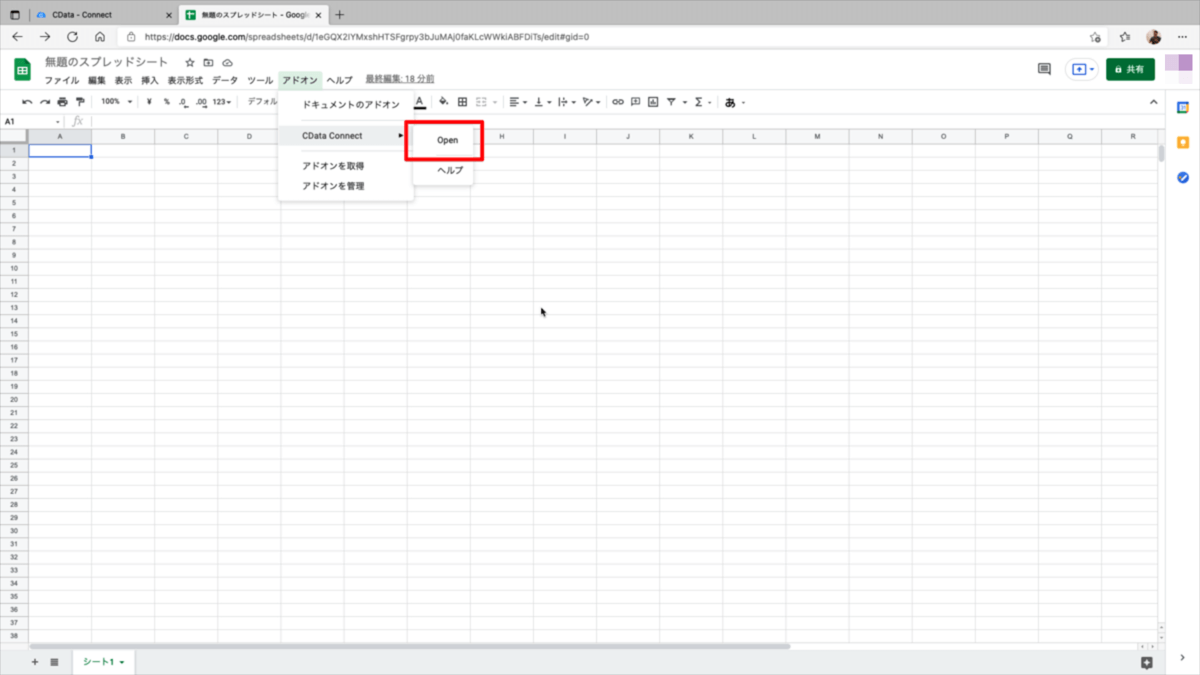Collapse the toolbar with the up chevron
Viewport: 1200px width, 675px height.
point(1153,102)
